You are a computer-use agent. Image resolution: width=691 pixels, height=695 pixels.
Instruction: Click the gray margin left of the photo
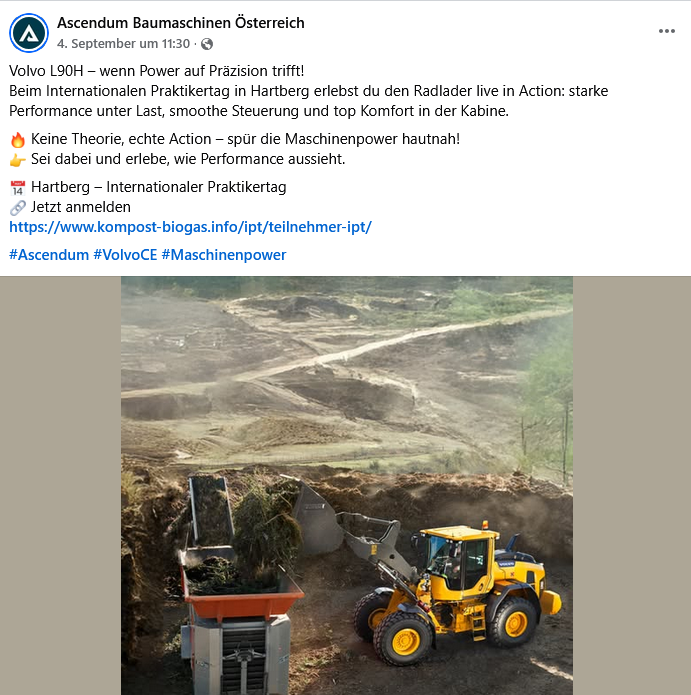click(x=60, y=485)
